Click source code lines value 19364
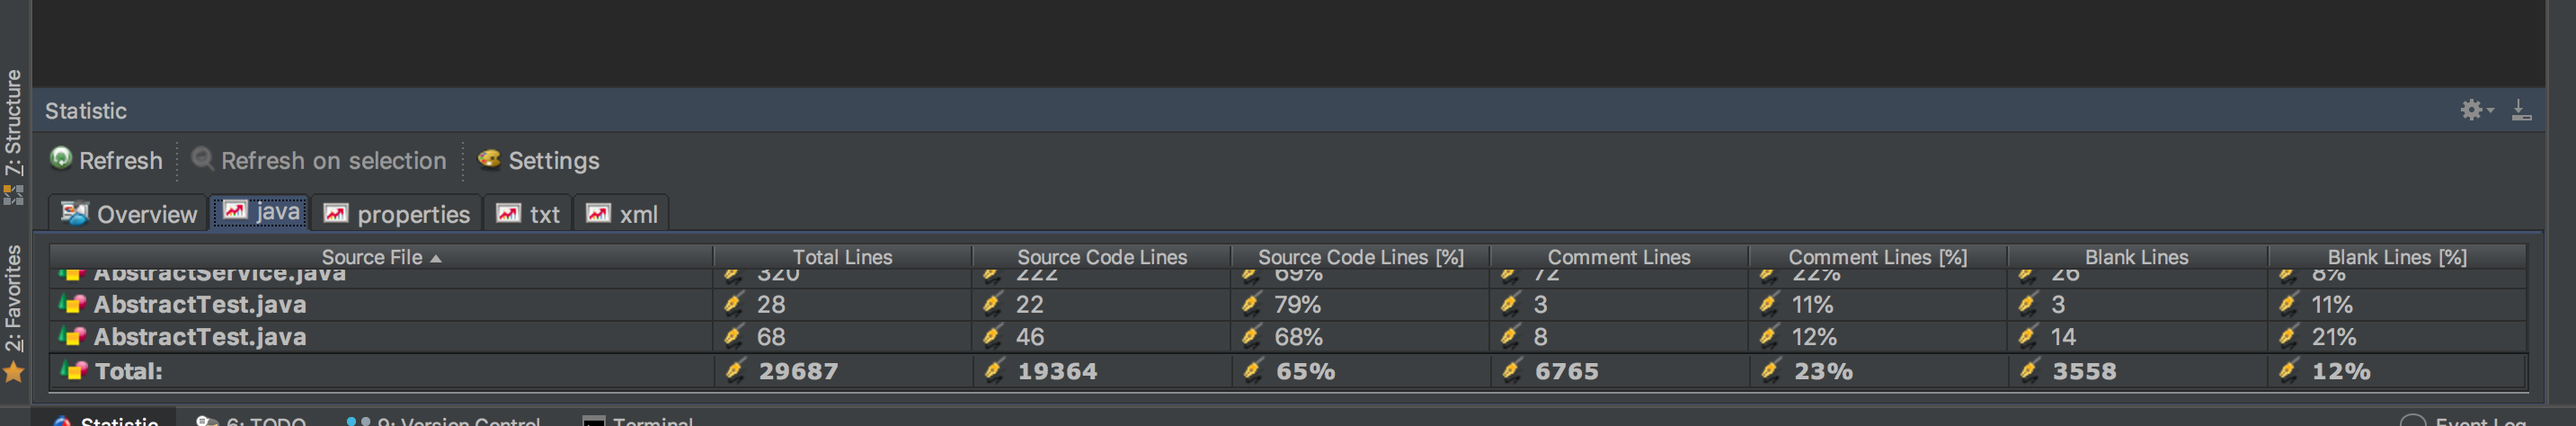Viewport: 2576px width, 426px height. [x=1057, y=371]
